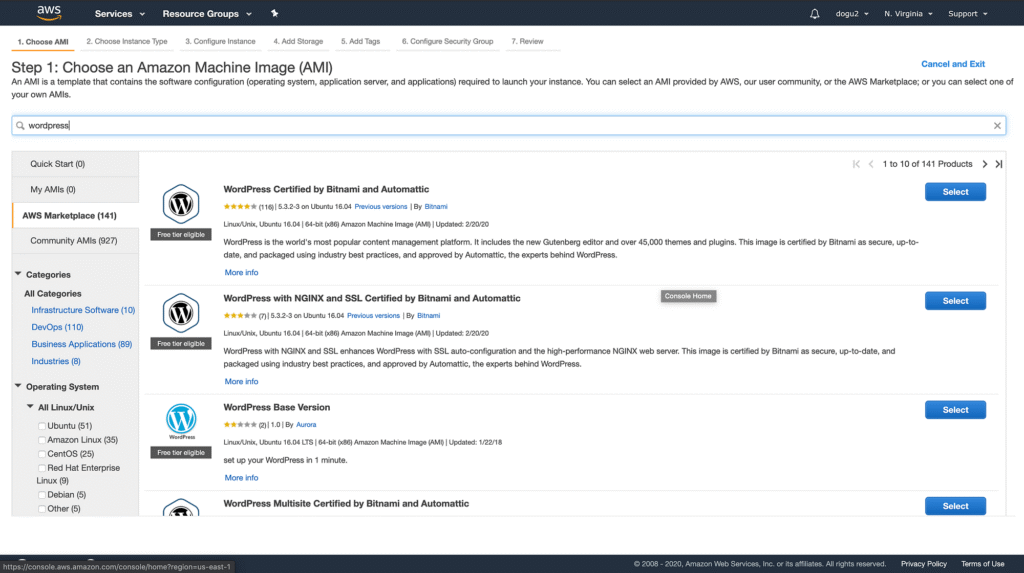Open the pin shortcuts star icon
This screenshot has width=1024, height=573.
click(274, 13)
